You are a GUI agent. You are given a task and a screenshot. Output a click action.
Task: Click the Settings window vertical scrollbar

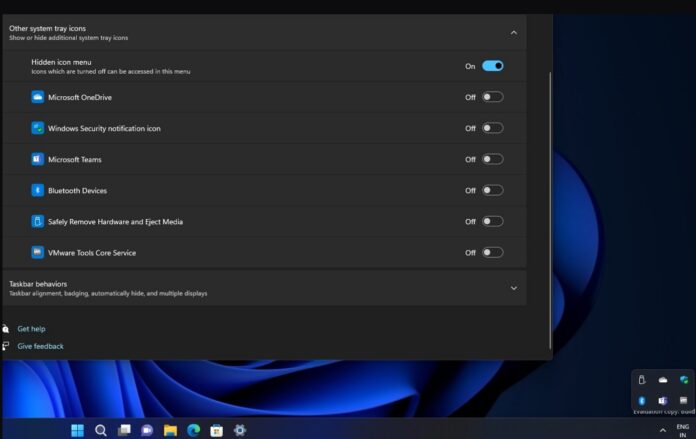[x=549, y=200]
